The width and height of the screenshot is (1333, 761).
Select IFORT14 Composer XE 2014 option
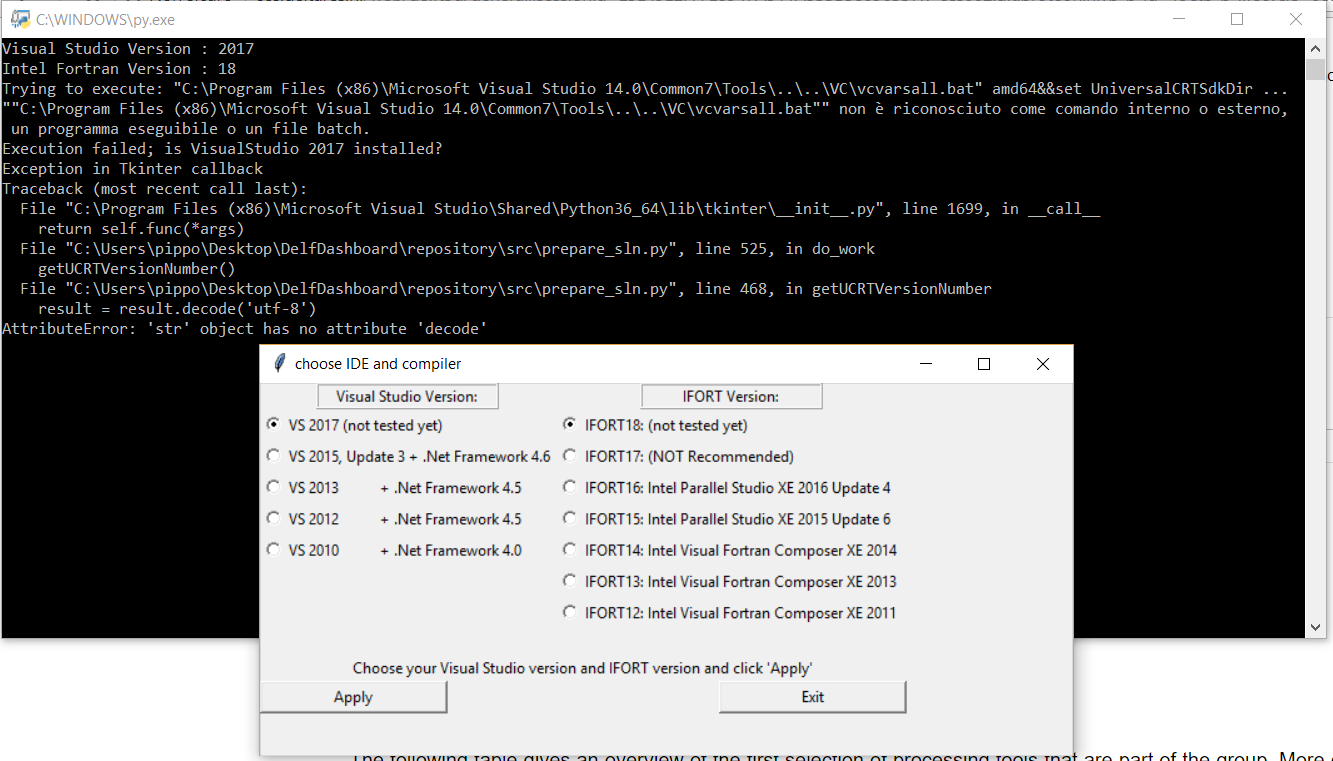(x=570, y=550)
